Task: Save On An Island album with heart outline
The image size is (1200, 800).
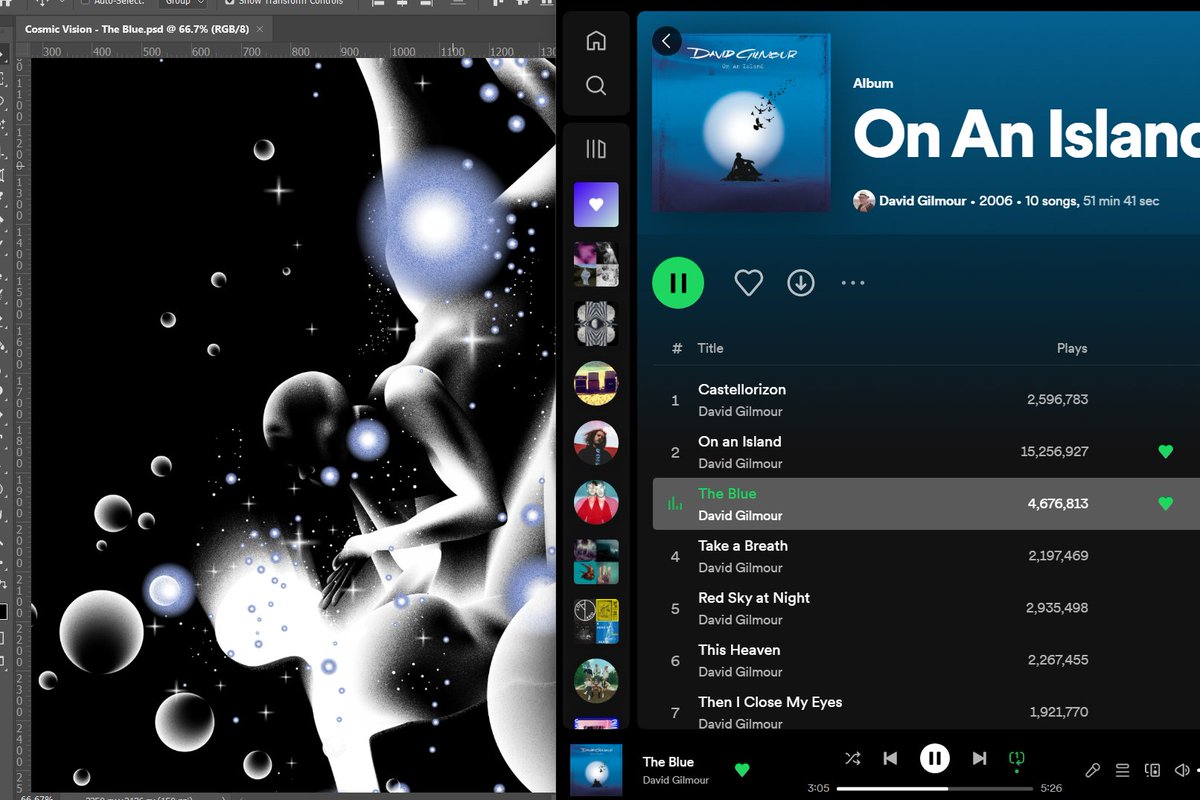Action: (748, 283)
